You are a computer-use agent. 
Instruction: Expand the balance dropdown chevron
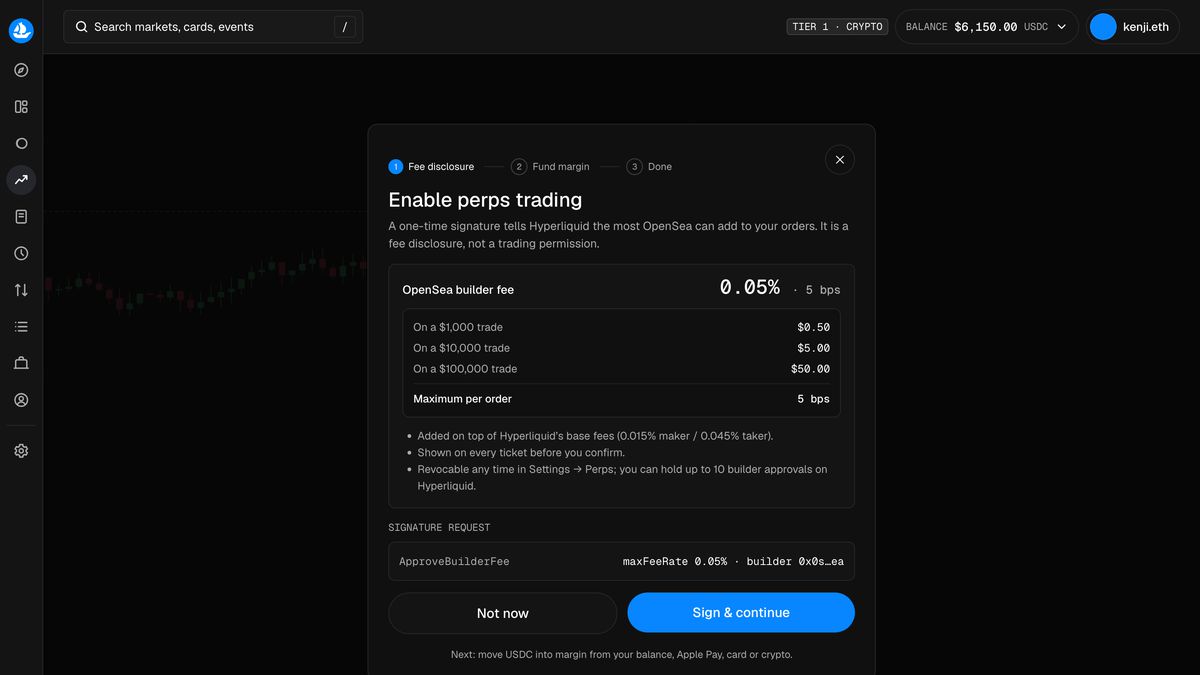pyautogui.click(x=1062, y=27)
